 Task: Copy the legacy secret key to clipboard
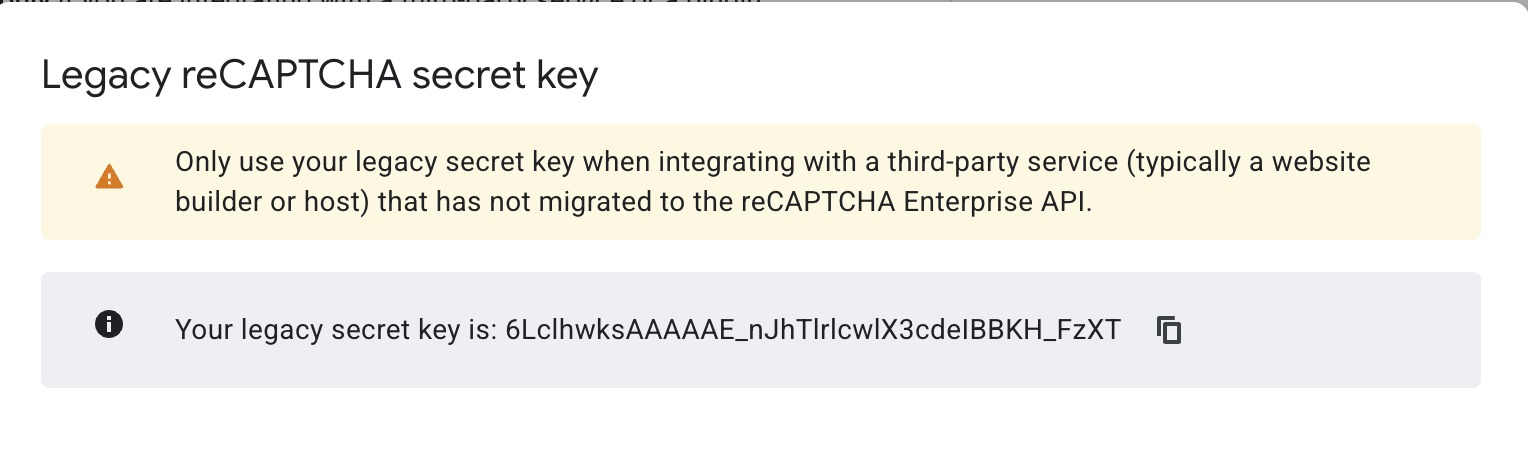[x=1169, y=330]
